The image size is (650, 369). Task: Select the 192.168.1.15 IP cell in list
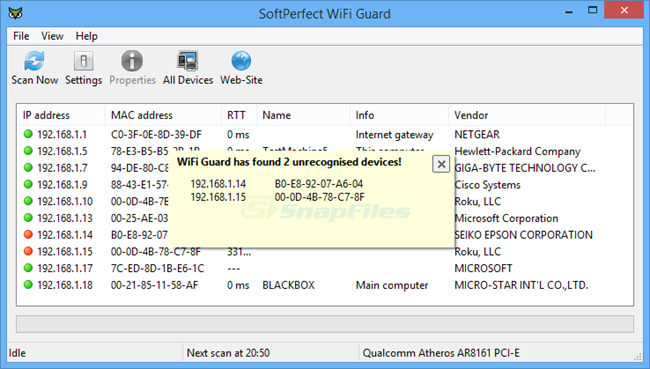click(x=65, y=252)
